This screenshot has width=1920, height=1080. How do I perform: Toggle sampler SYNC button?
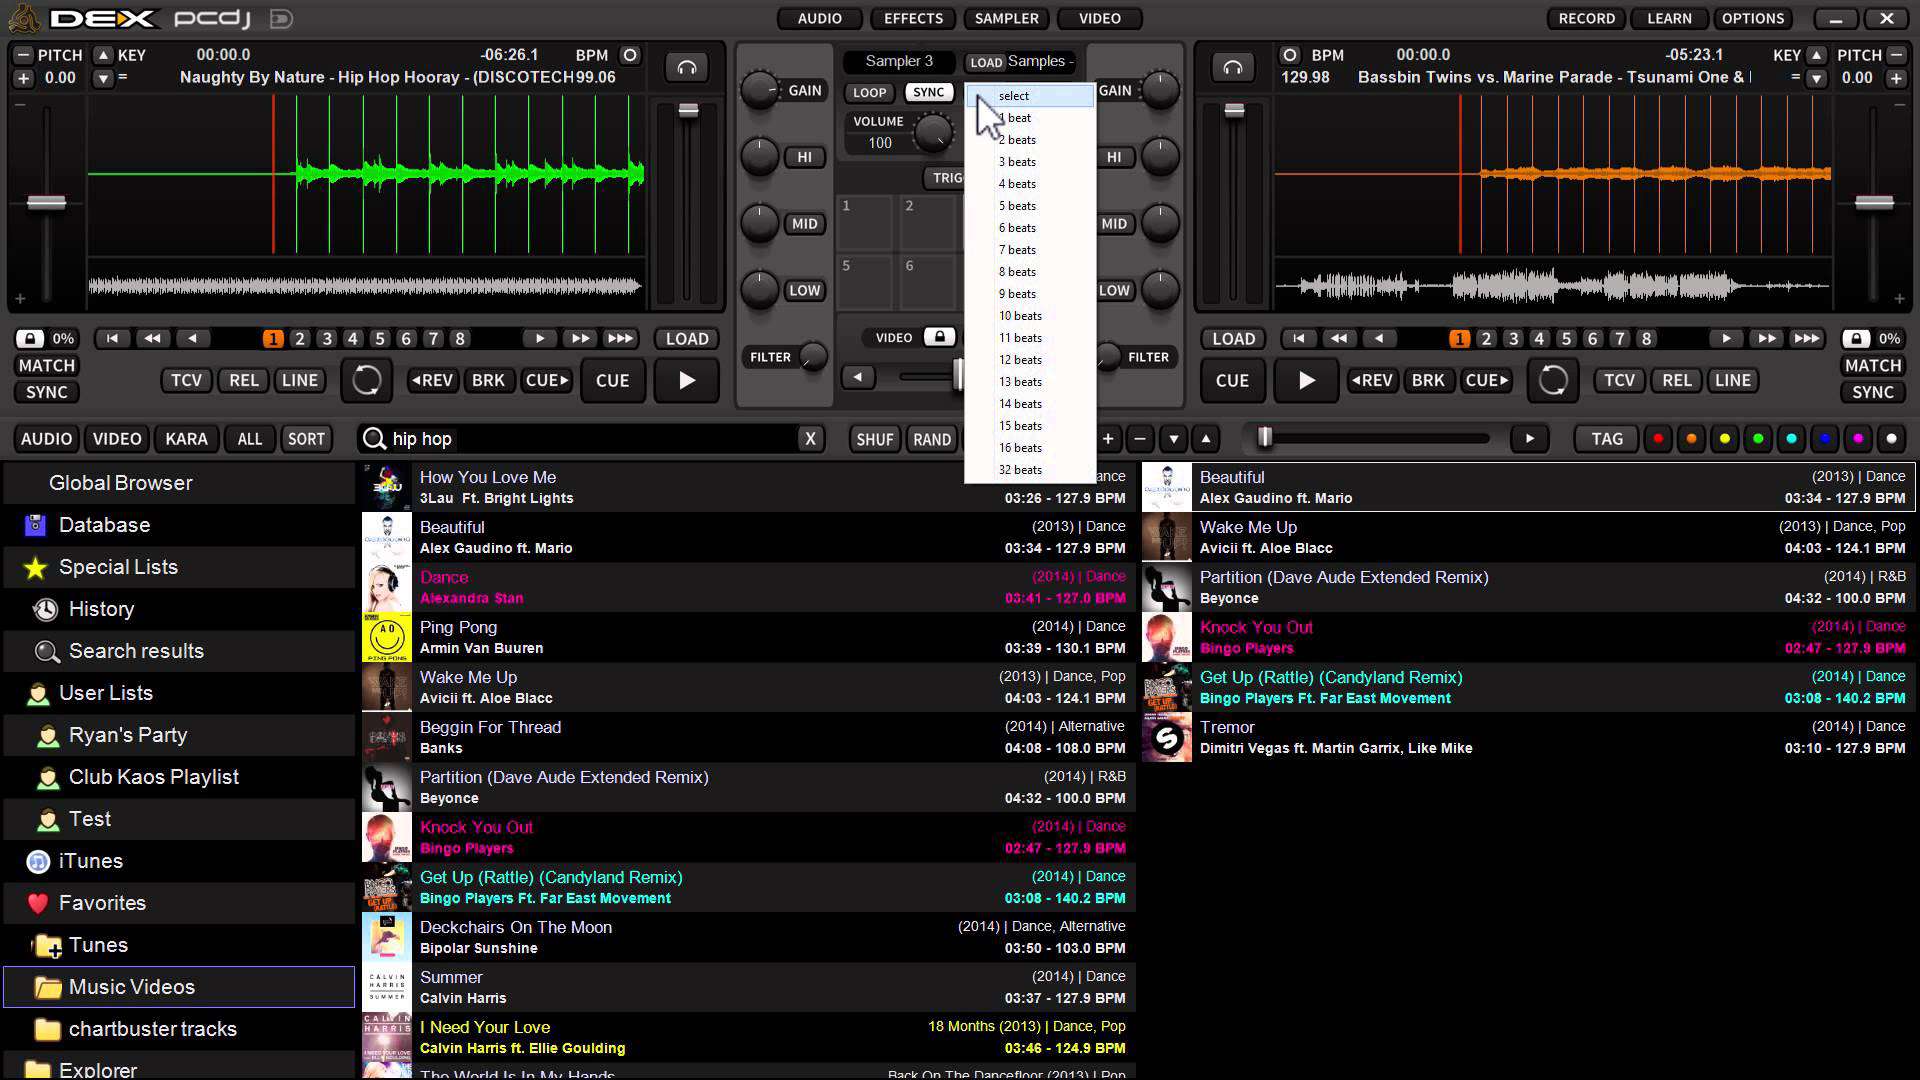tap(928, 92)
